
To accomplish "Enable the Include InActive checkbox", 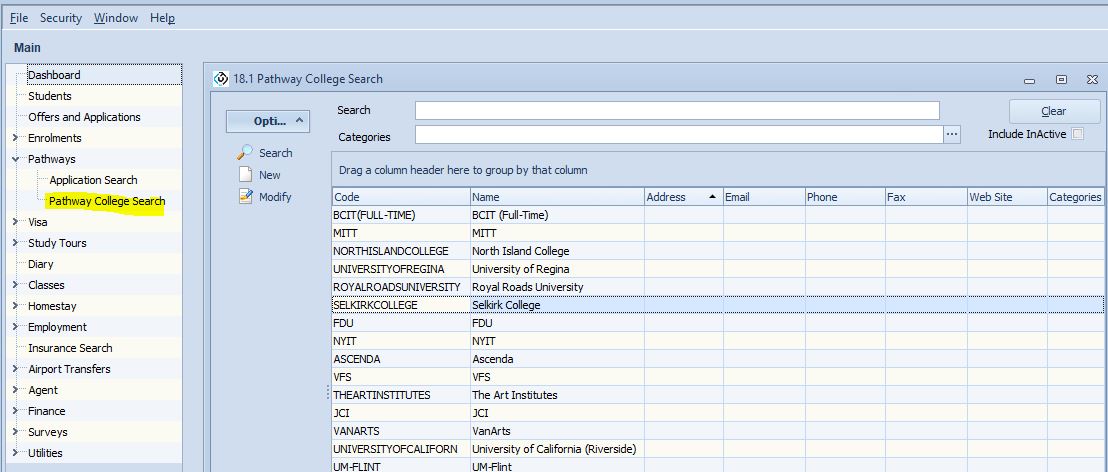I will coord(1077,134).
